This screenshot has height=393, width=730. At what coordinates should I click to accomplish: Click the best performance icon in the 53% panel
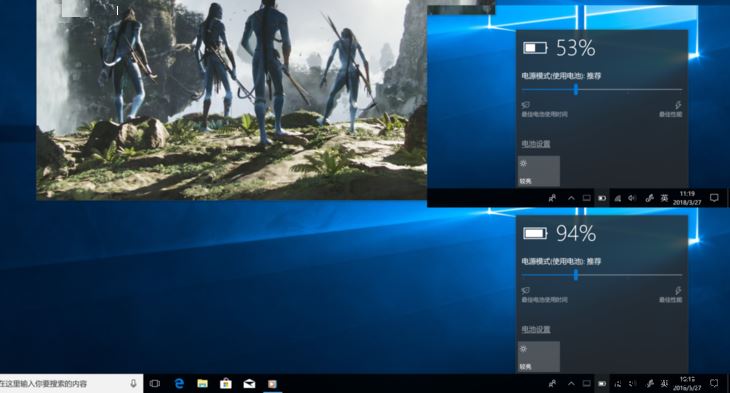[x=678, y=105]
